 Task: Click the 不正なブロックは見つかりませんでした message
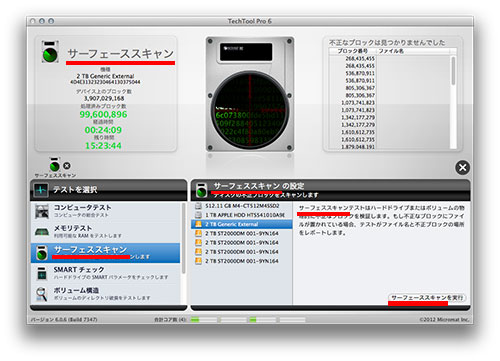pos(387,43)
